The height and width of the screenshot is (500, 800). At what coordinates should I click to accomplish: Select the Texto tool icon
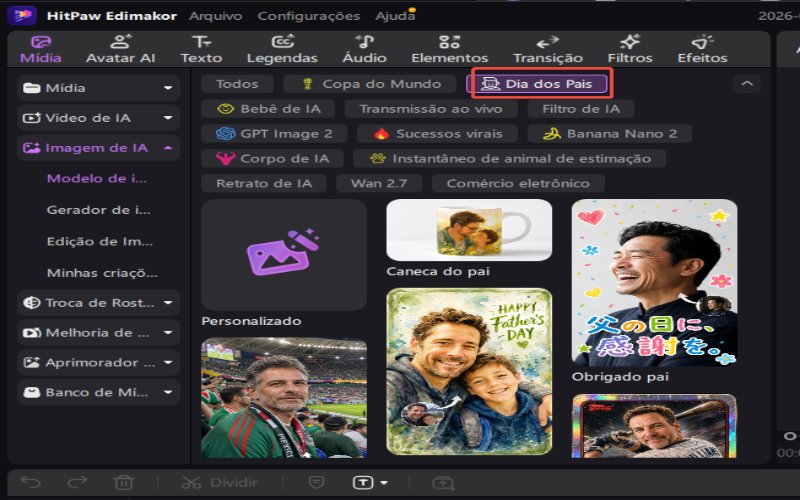(x=201, y=42)
